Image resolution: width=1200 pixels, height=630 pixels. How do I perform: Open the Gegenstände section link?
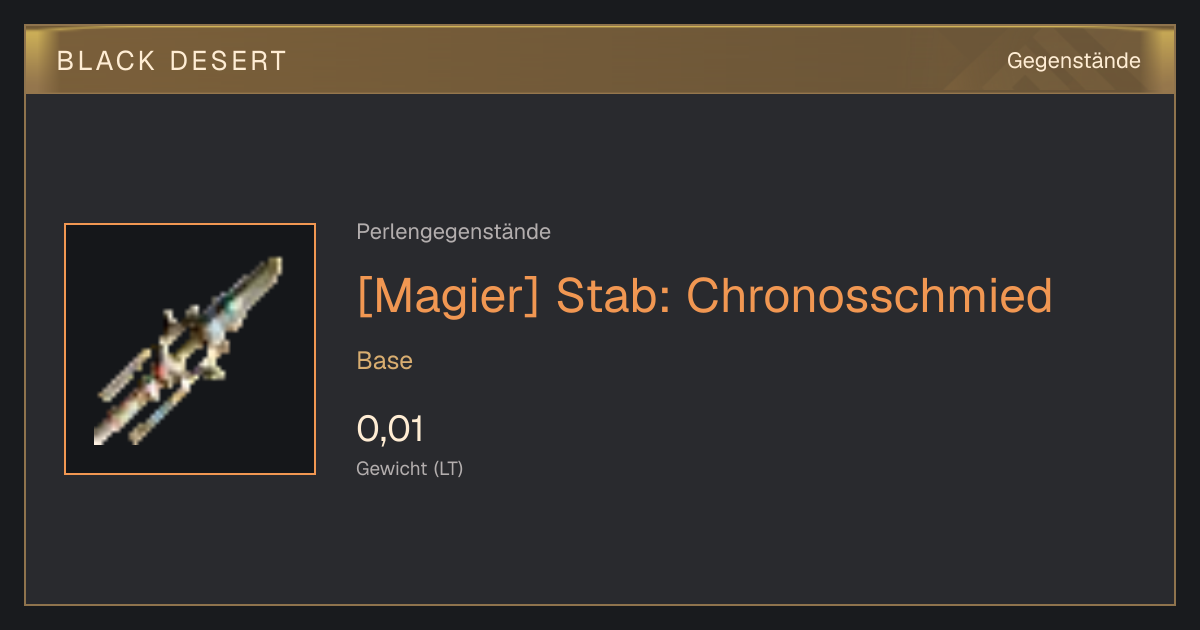[1074, 61]
